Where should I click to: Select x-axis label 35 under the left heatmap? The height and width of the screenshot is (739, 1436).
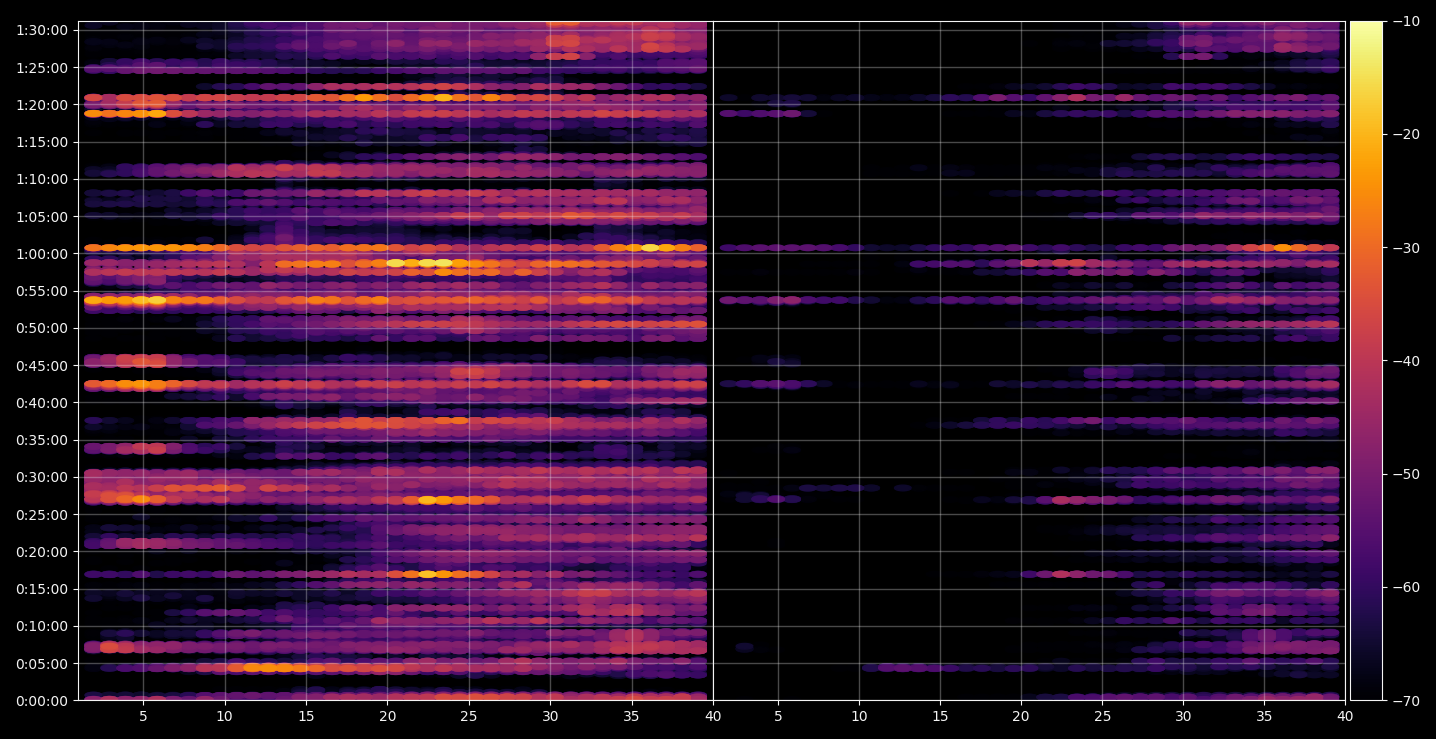click(631, 717)
